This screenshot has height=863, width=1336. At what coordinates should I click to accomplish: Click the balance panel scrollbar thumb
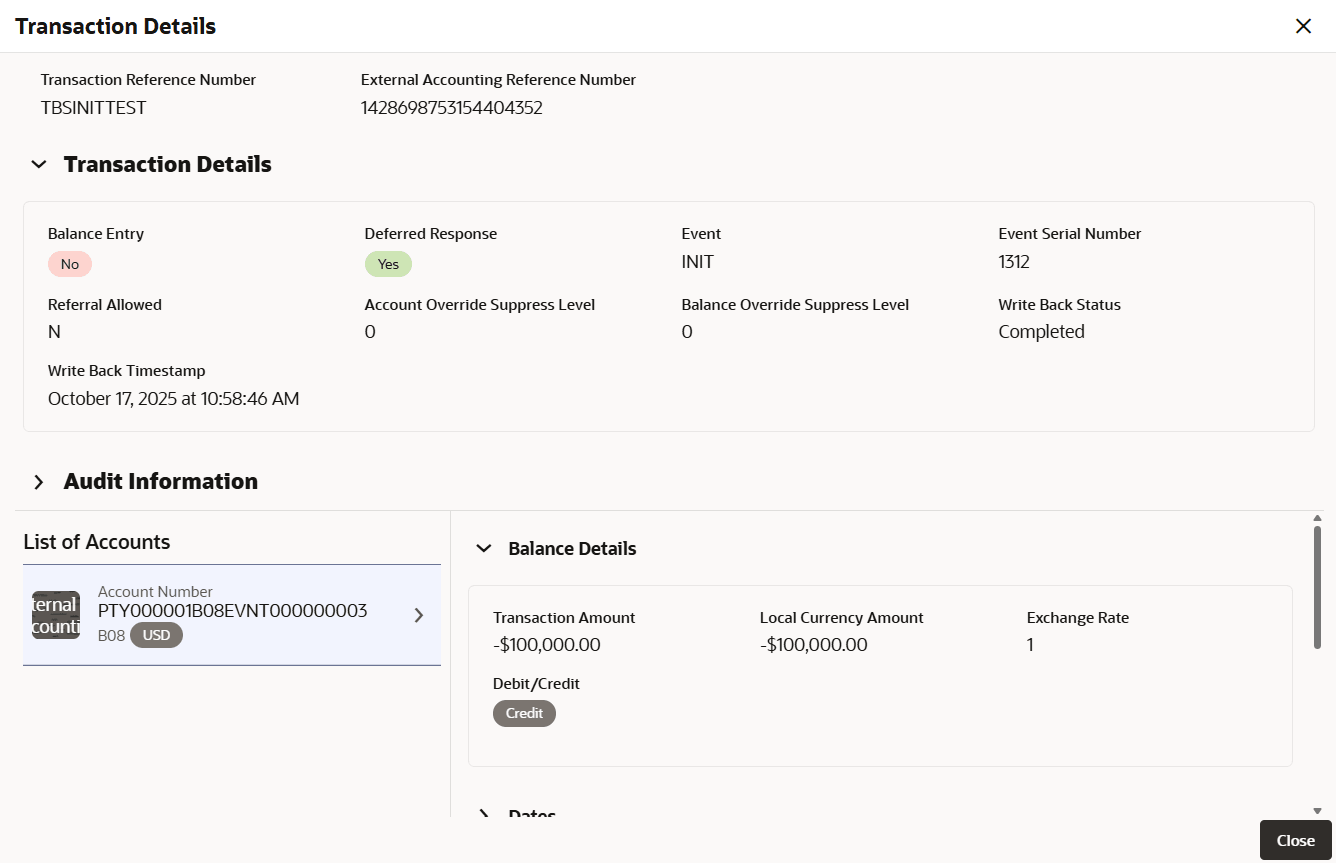point(1317,588)
